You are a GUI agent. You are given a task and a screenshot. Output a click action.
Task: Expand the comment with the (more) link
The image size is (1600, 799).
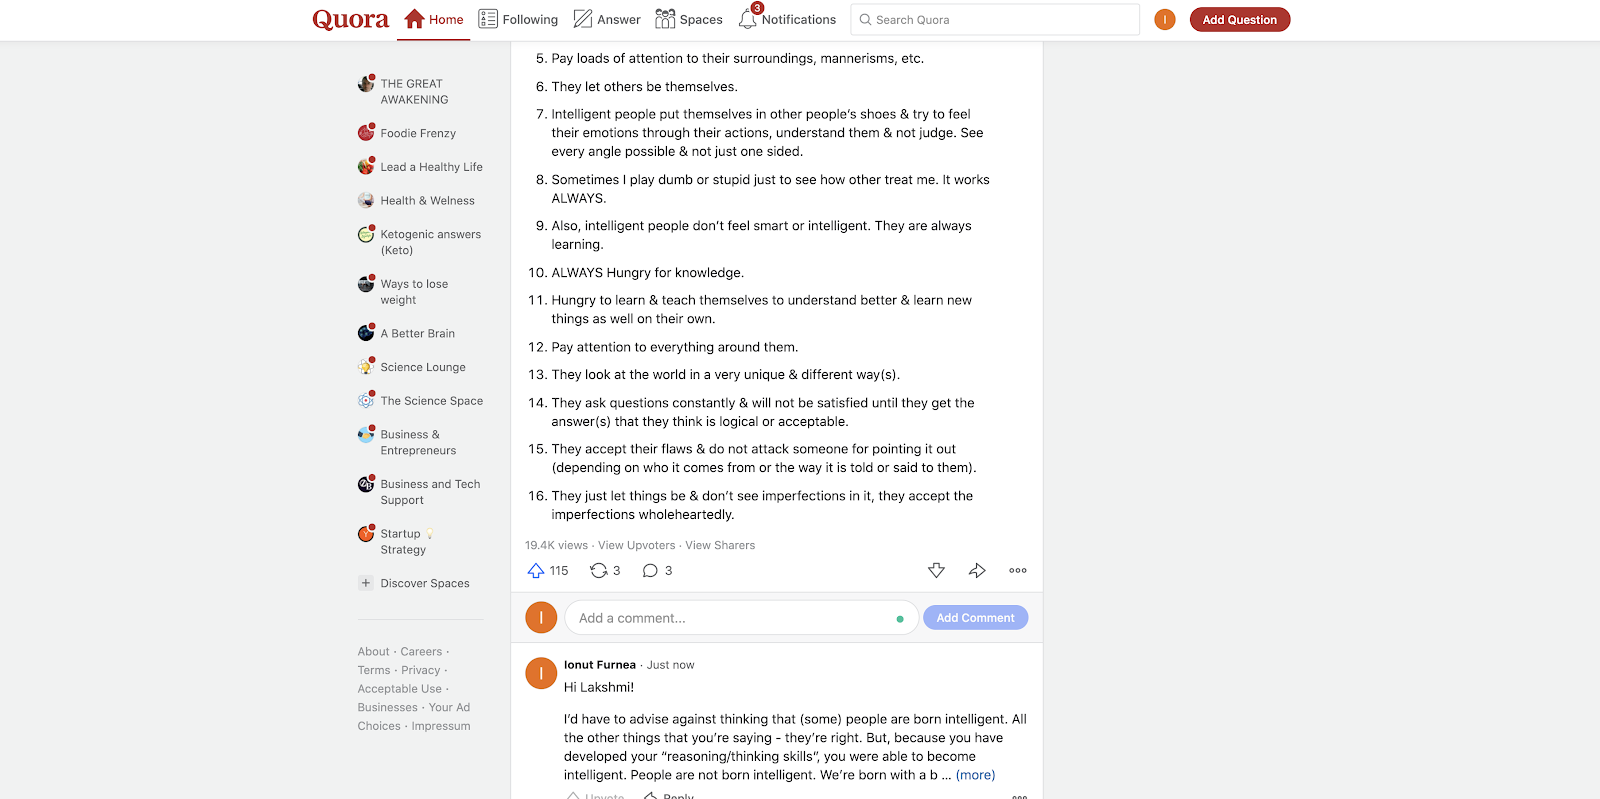coord(975,775)
